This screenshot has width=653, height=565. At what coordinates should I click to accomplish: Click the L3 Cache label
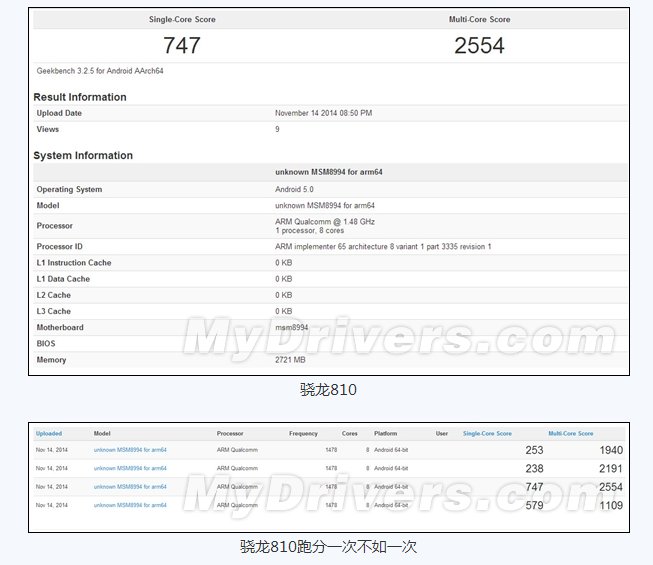(54, 311)
